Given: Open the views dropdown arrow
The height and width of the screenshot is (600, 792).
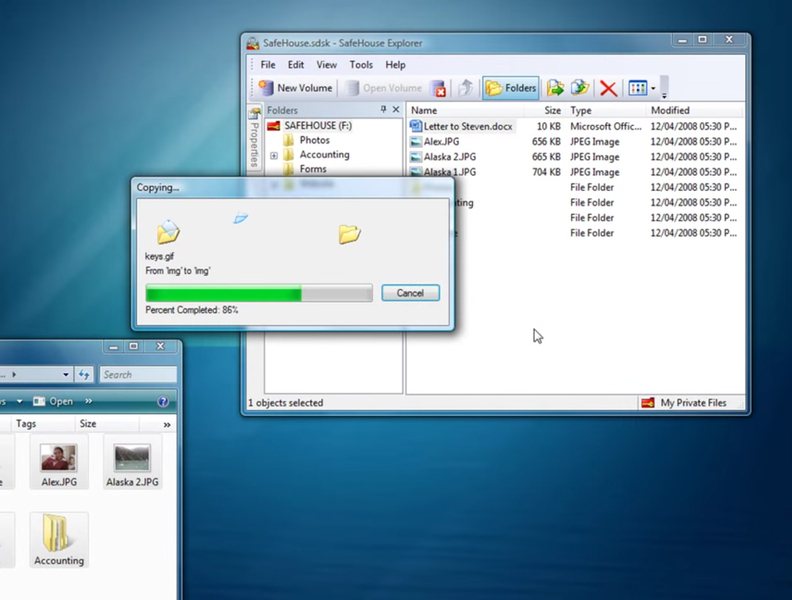Looking at the screenshot, I should [x=653, y=89].
